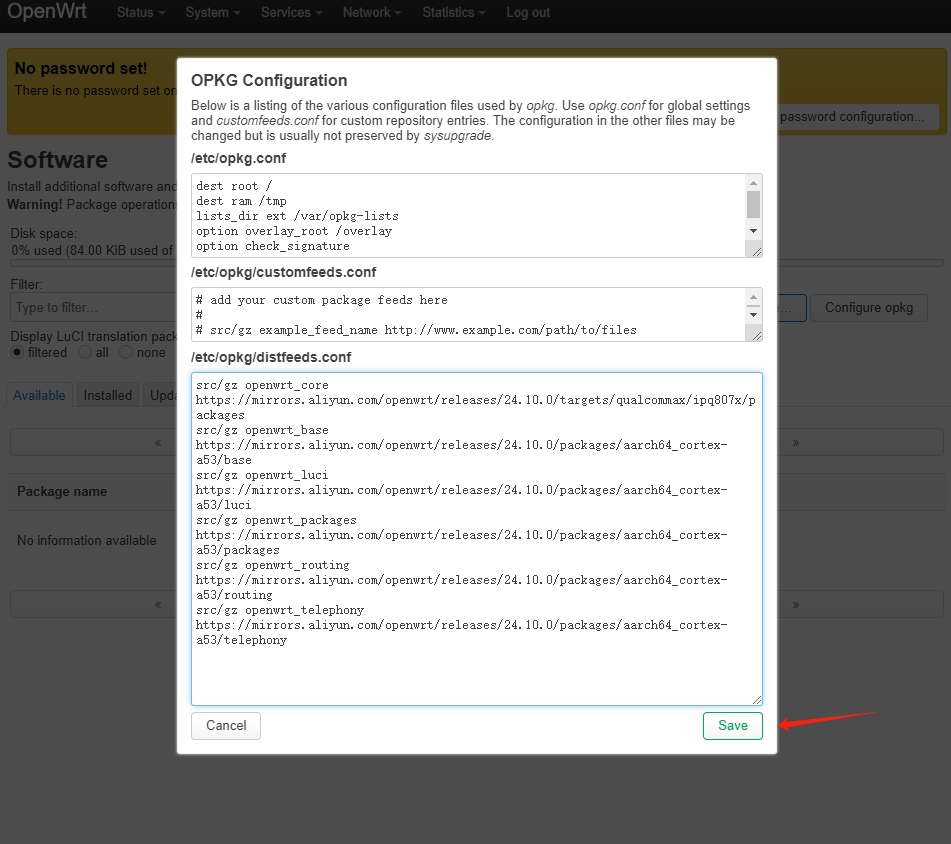Screen dimensions: 951x844
Task: Click the No information available text
Action: click(x=87, y=540)
